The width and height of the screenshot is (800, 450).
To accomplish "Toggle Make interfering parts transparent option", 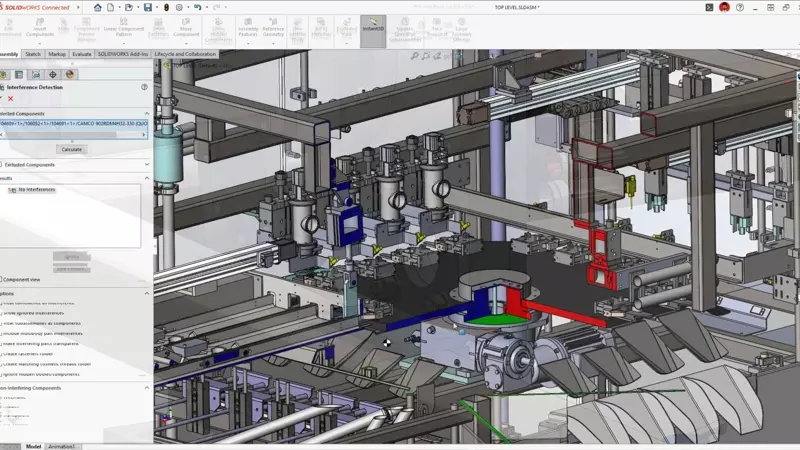I will (2, 344).
